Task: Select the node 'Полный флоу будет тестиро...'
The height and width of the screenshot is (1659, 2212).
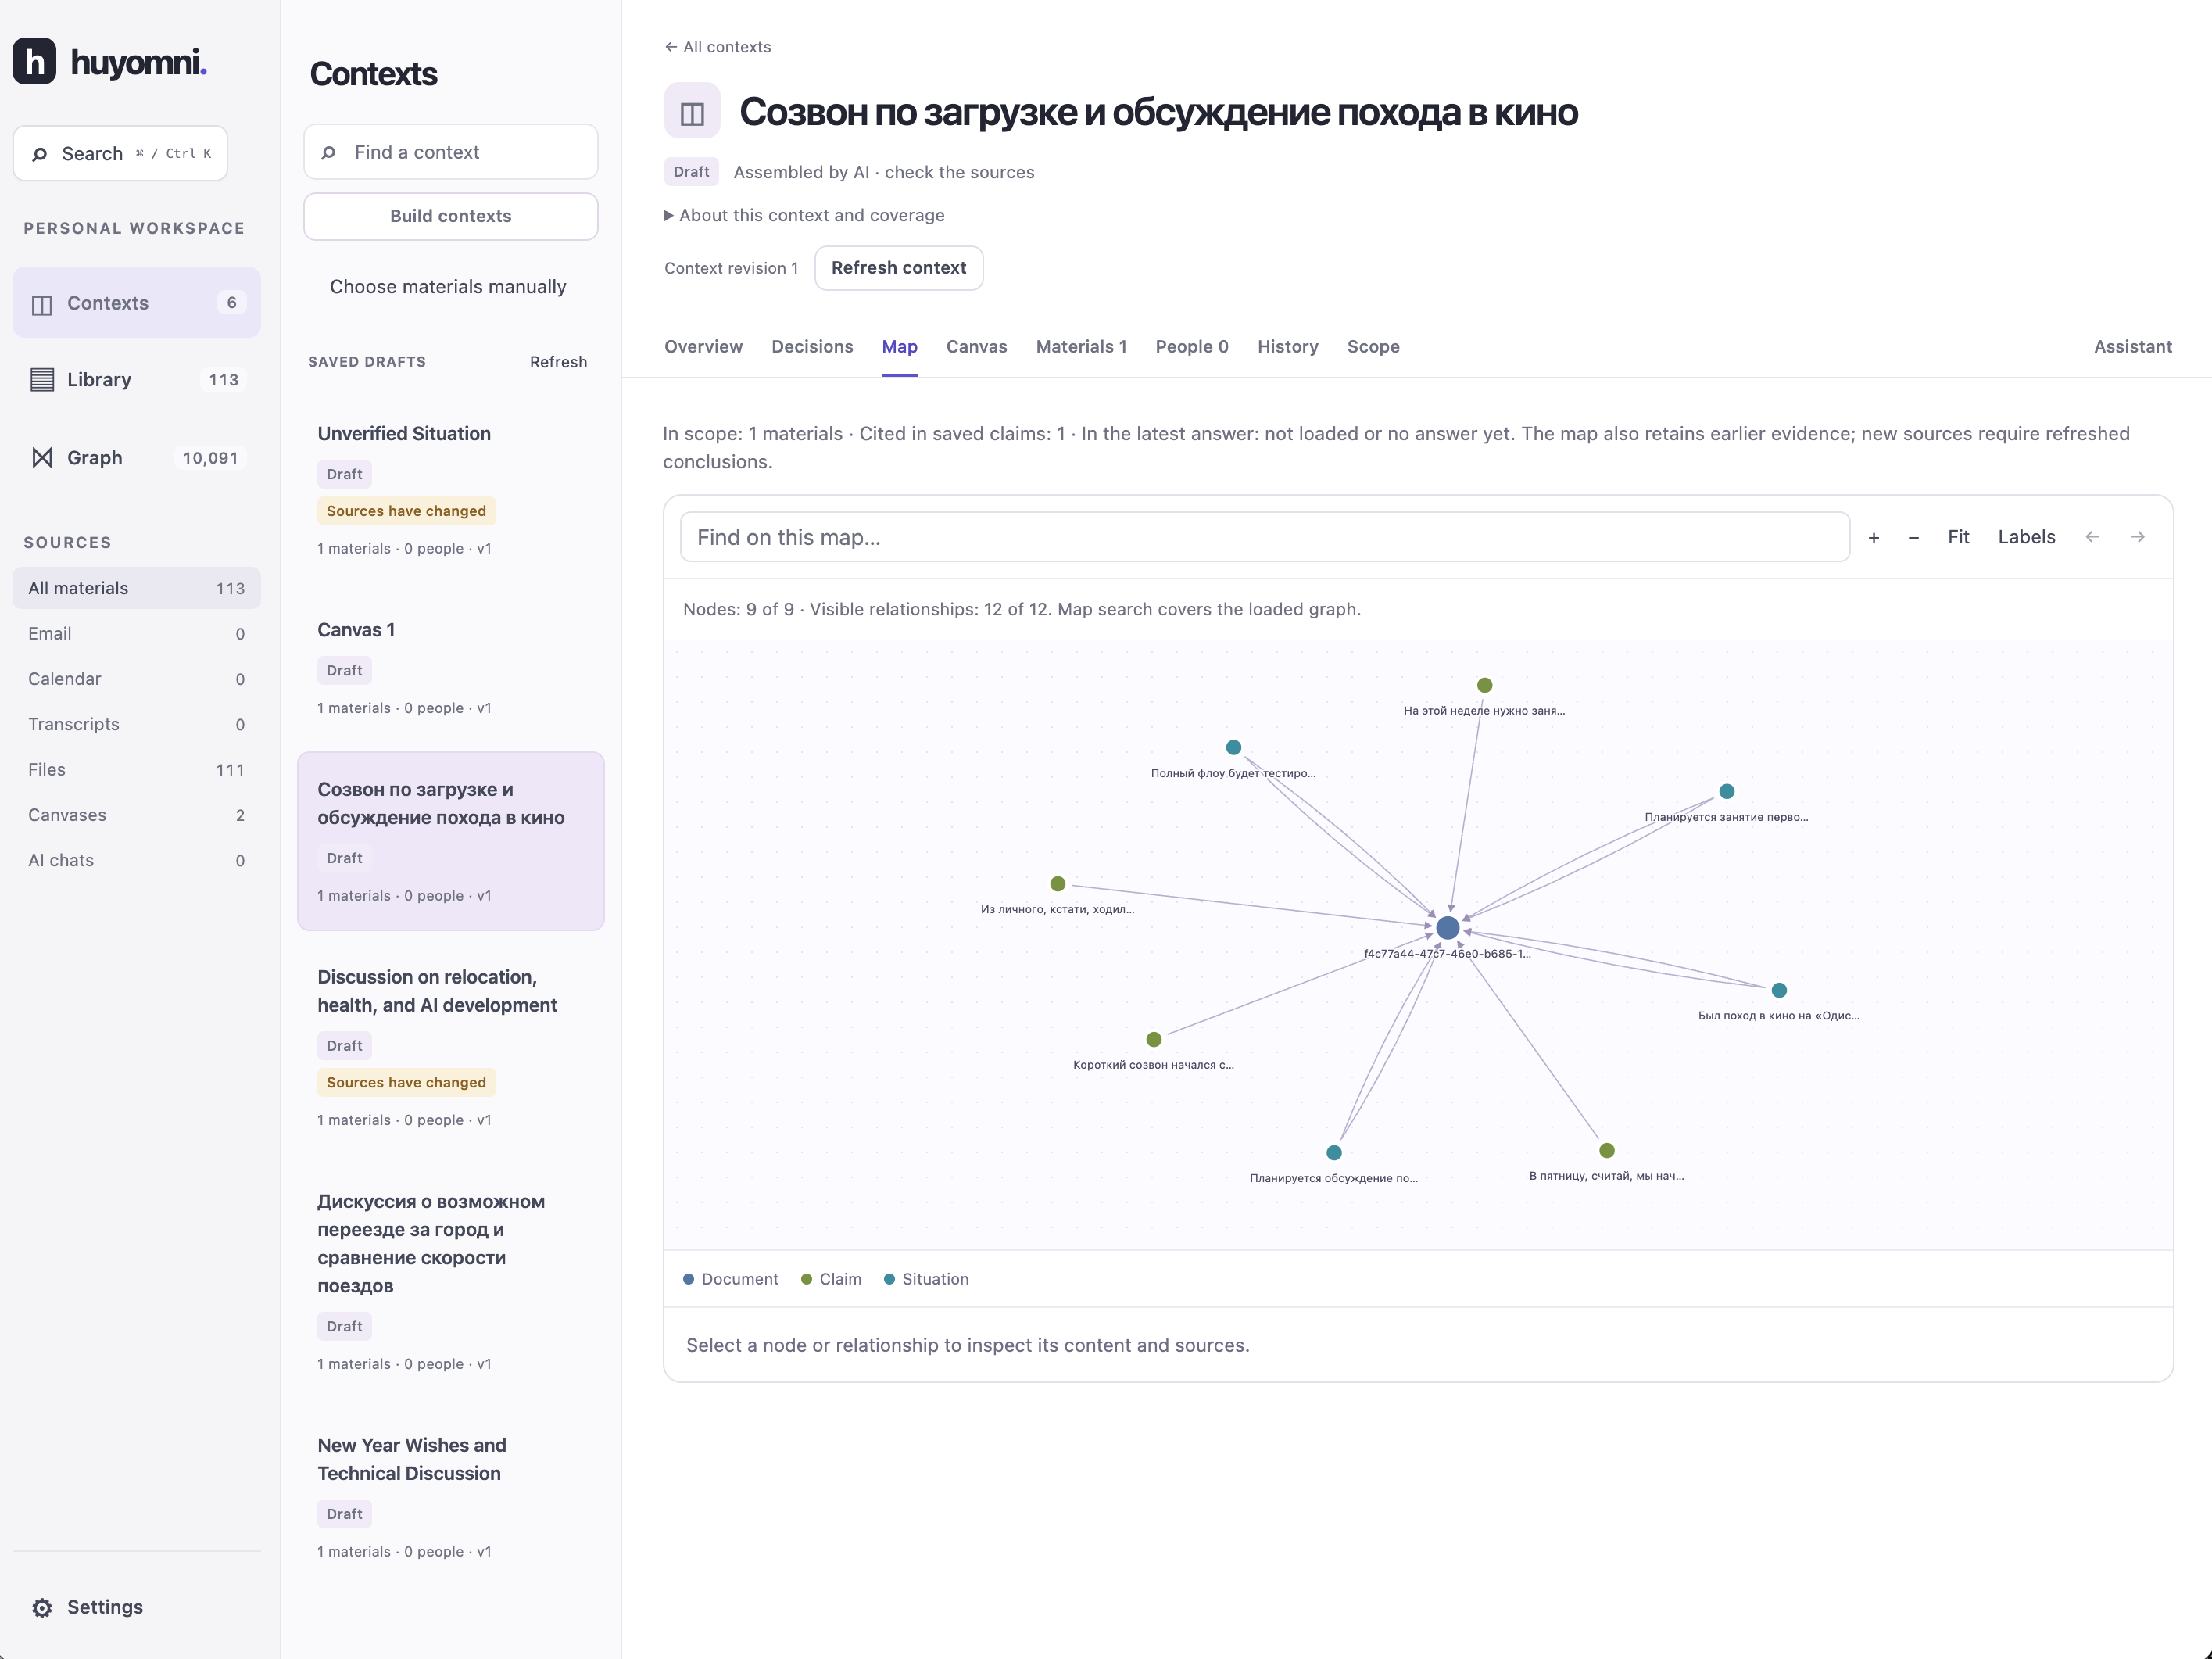Action: (x=1233, y=747)
